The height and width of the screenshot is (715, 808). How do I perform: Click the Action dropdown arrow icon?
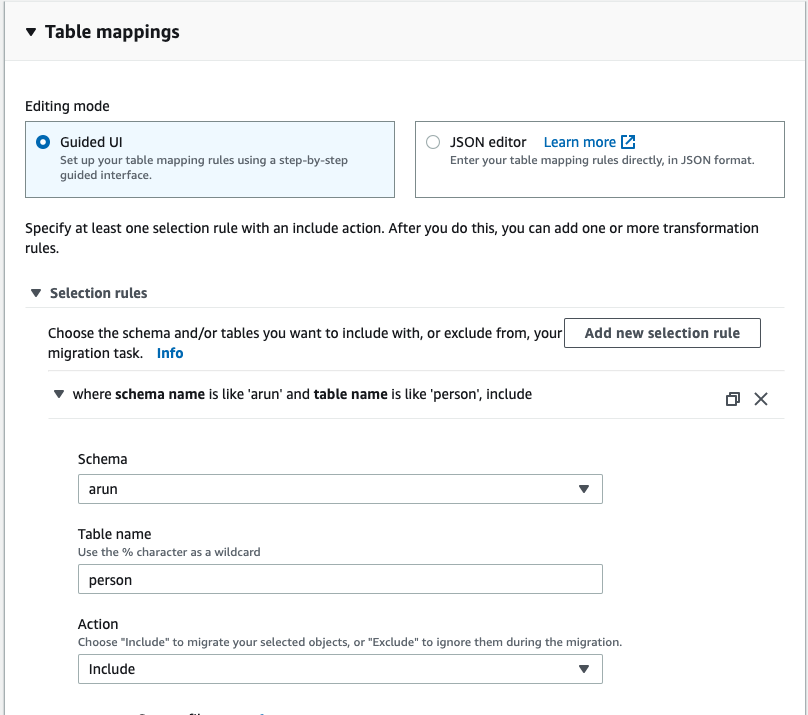click(584, 669)
